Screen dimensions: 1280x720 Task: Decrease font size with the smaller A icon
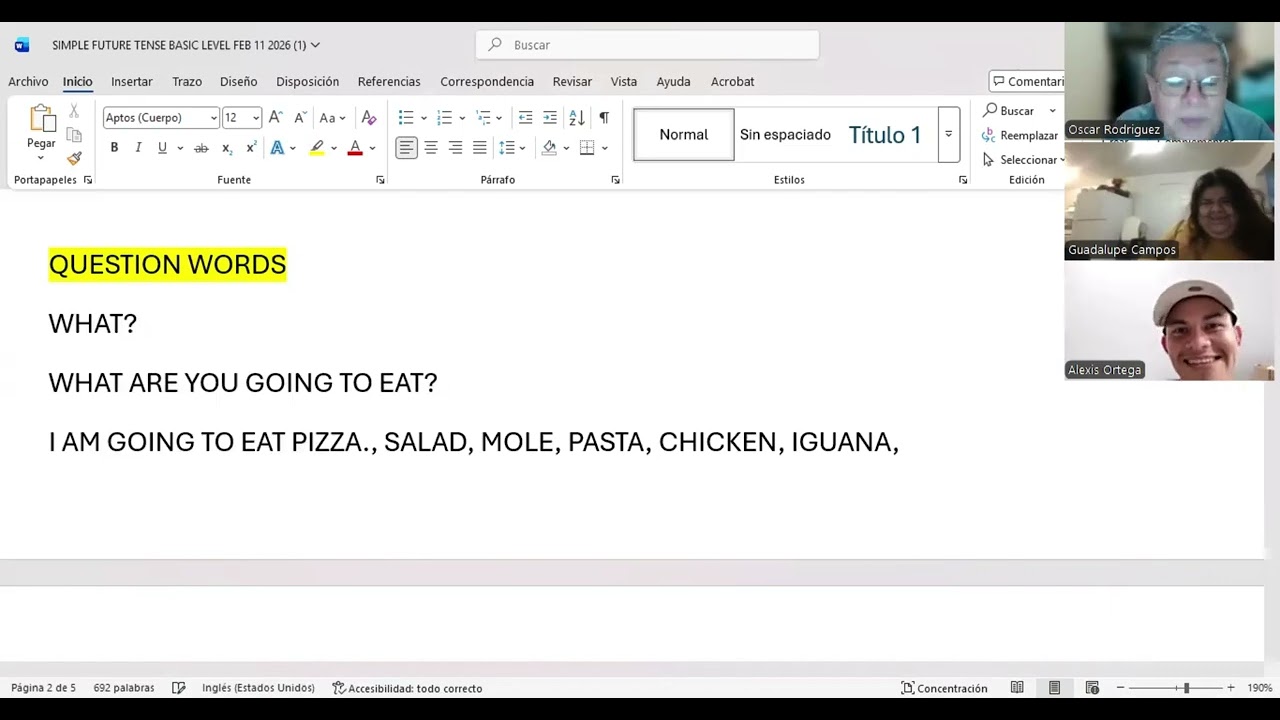[x=299, y=118]
